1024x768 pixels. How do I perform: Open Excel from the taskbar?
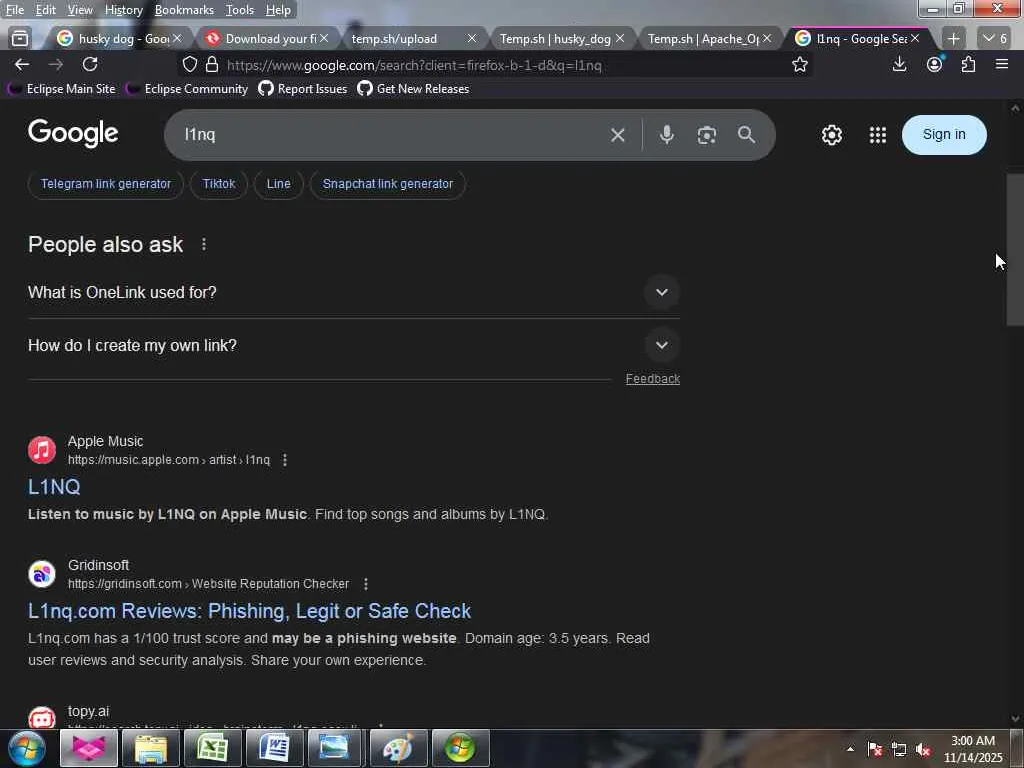coord(212,748)
